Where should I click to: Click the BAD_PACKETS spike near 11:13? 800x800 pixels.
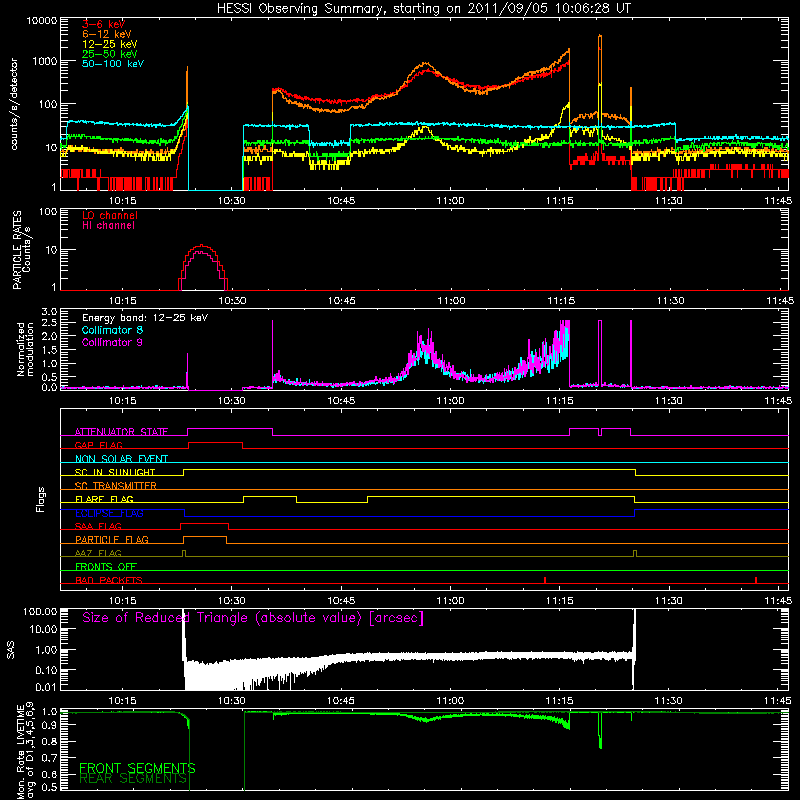pyautogui.click(x=545, y=580)
